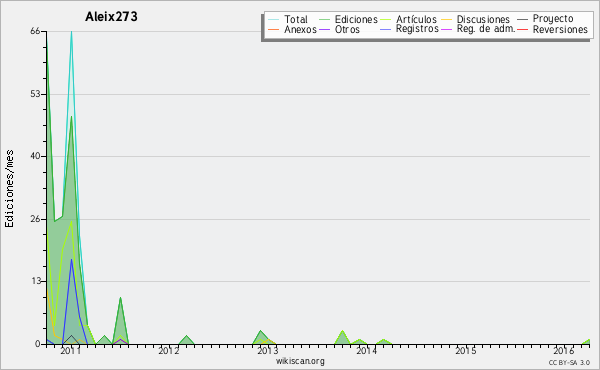Click the Anexos legend label

pos(300,29)
